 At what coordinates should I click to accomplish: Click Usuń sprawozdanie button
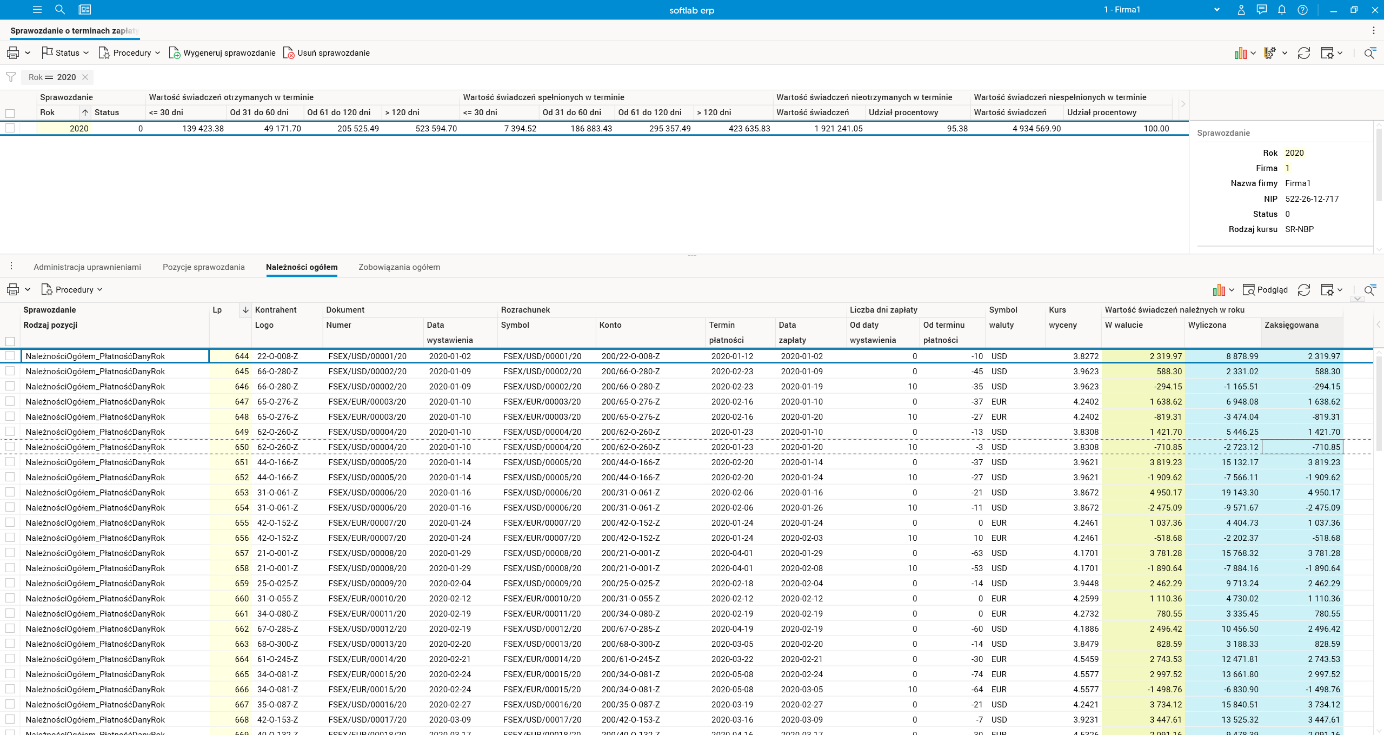coord(326,52)
